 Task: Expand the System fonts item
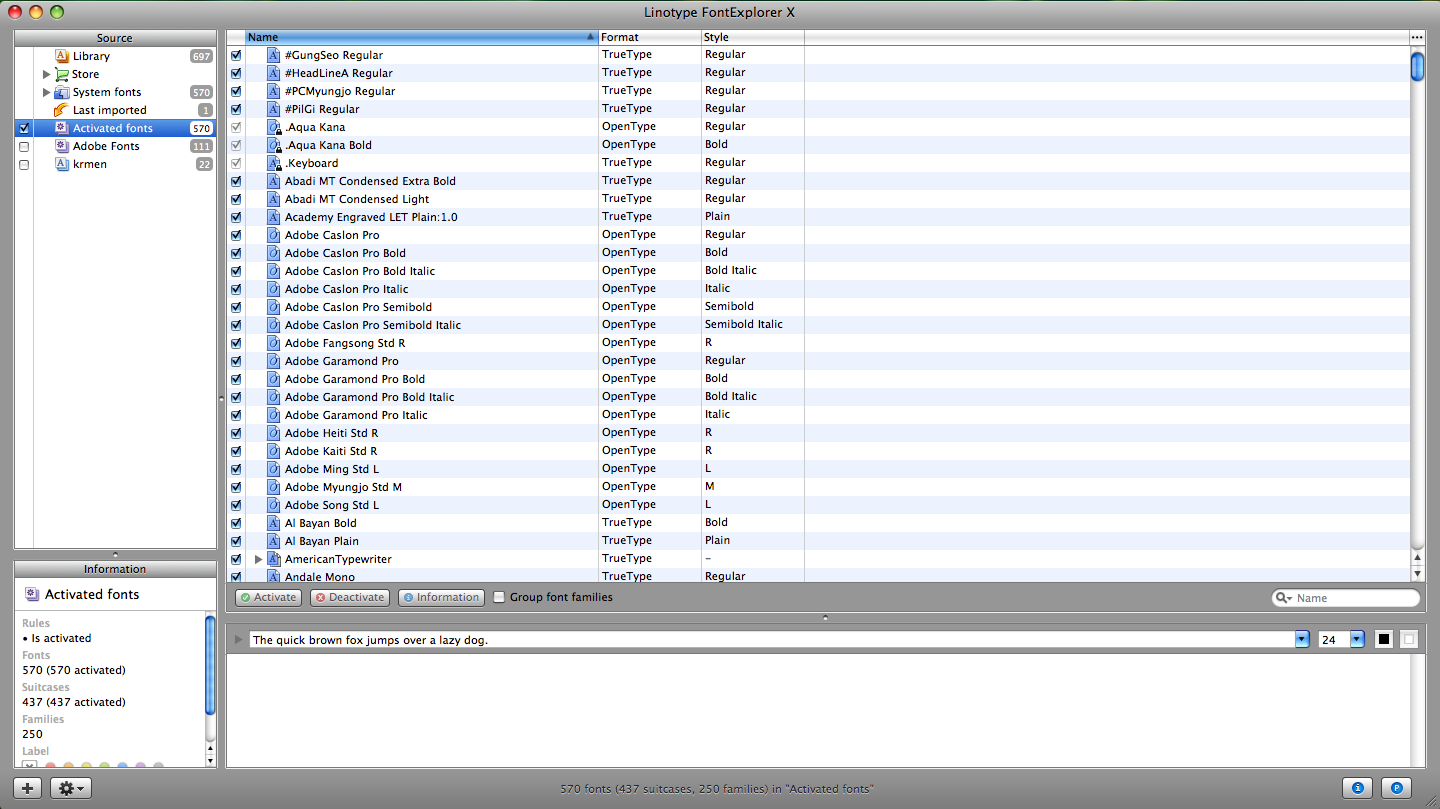pos(46,92)
